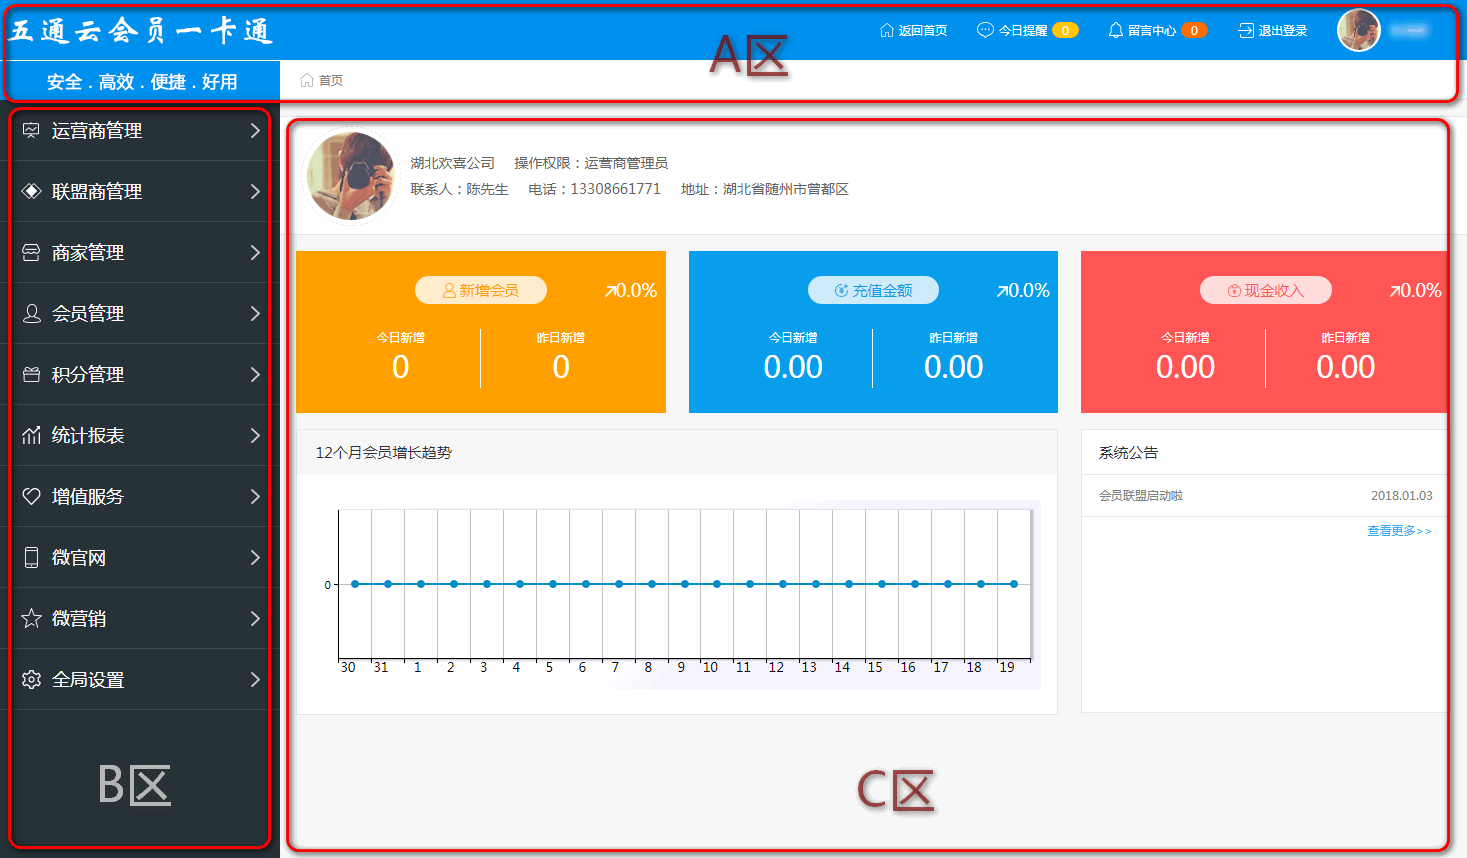This screenshot has height=858, width=1467.
Task: Click the 微营销 star icon
Action: (31, 619)
